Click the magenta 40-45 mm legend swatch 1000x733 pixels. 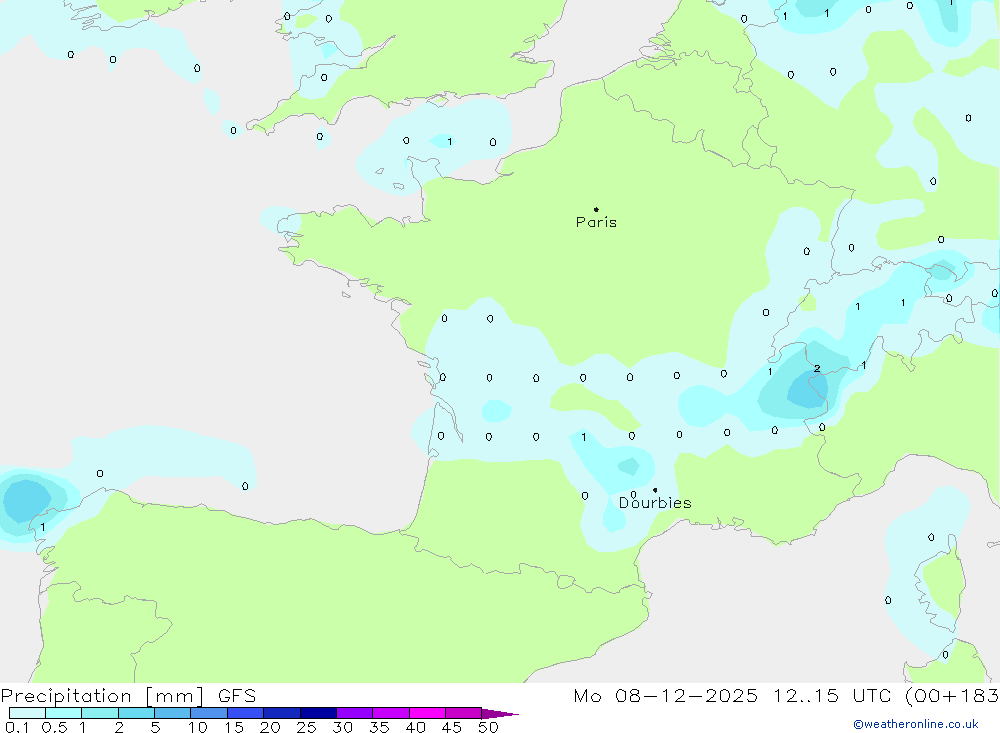click(x=427, y=713)
